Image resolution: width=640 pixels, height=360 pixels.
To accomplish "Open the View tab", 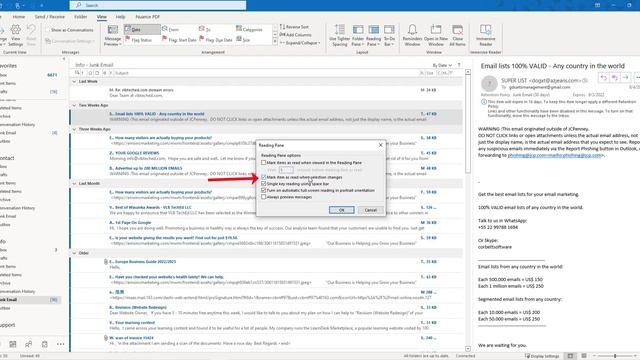I will (x=102, y=17).
